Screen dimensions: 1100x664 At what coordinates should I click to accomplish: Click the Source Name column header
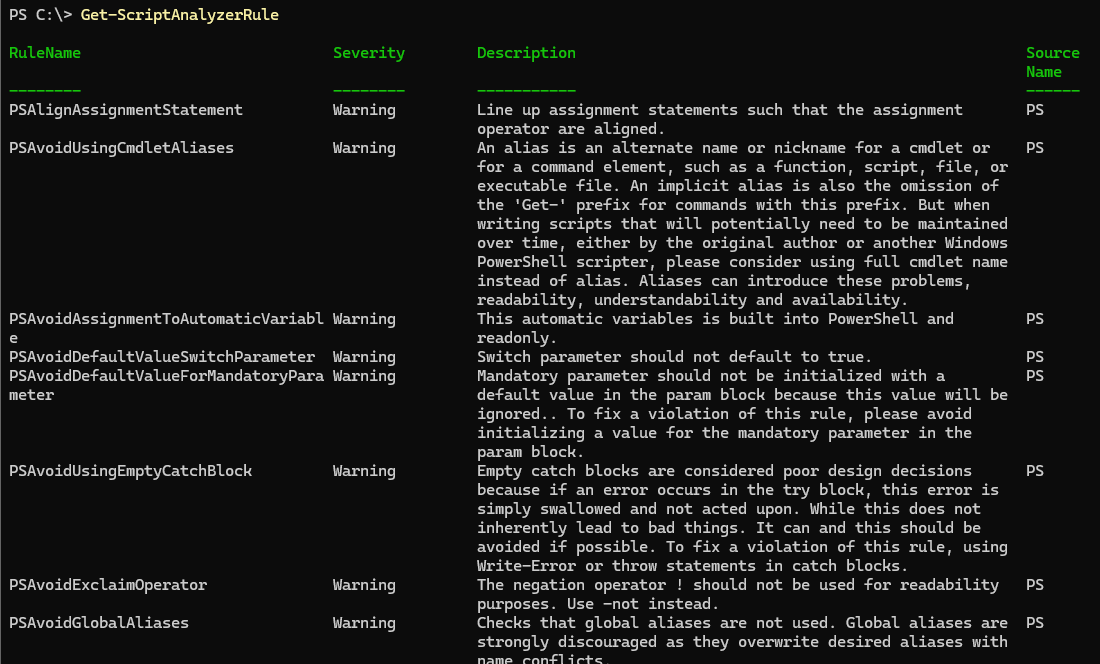coord(1052,62)
